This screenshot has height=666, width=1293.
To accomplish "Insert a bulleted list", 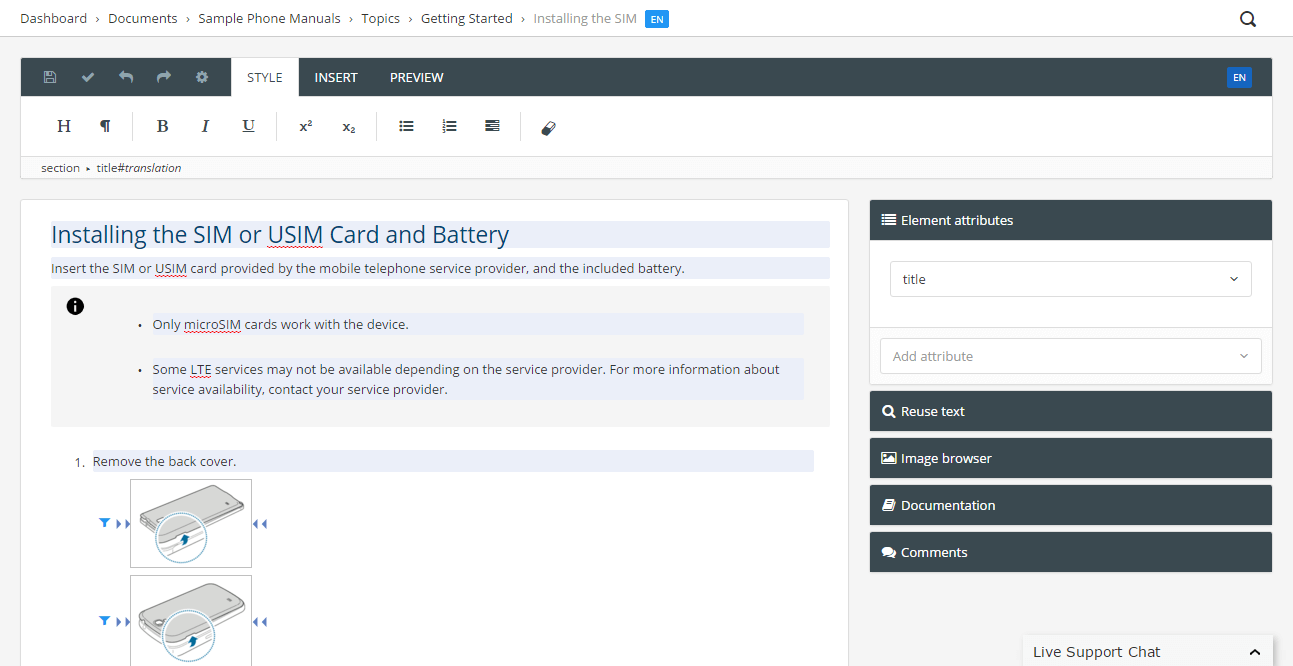I will [406, 126].
